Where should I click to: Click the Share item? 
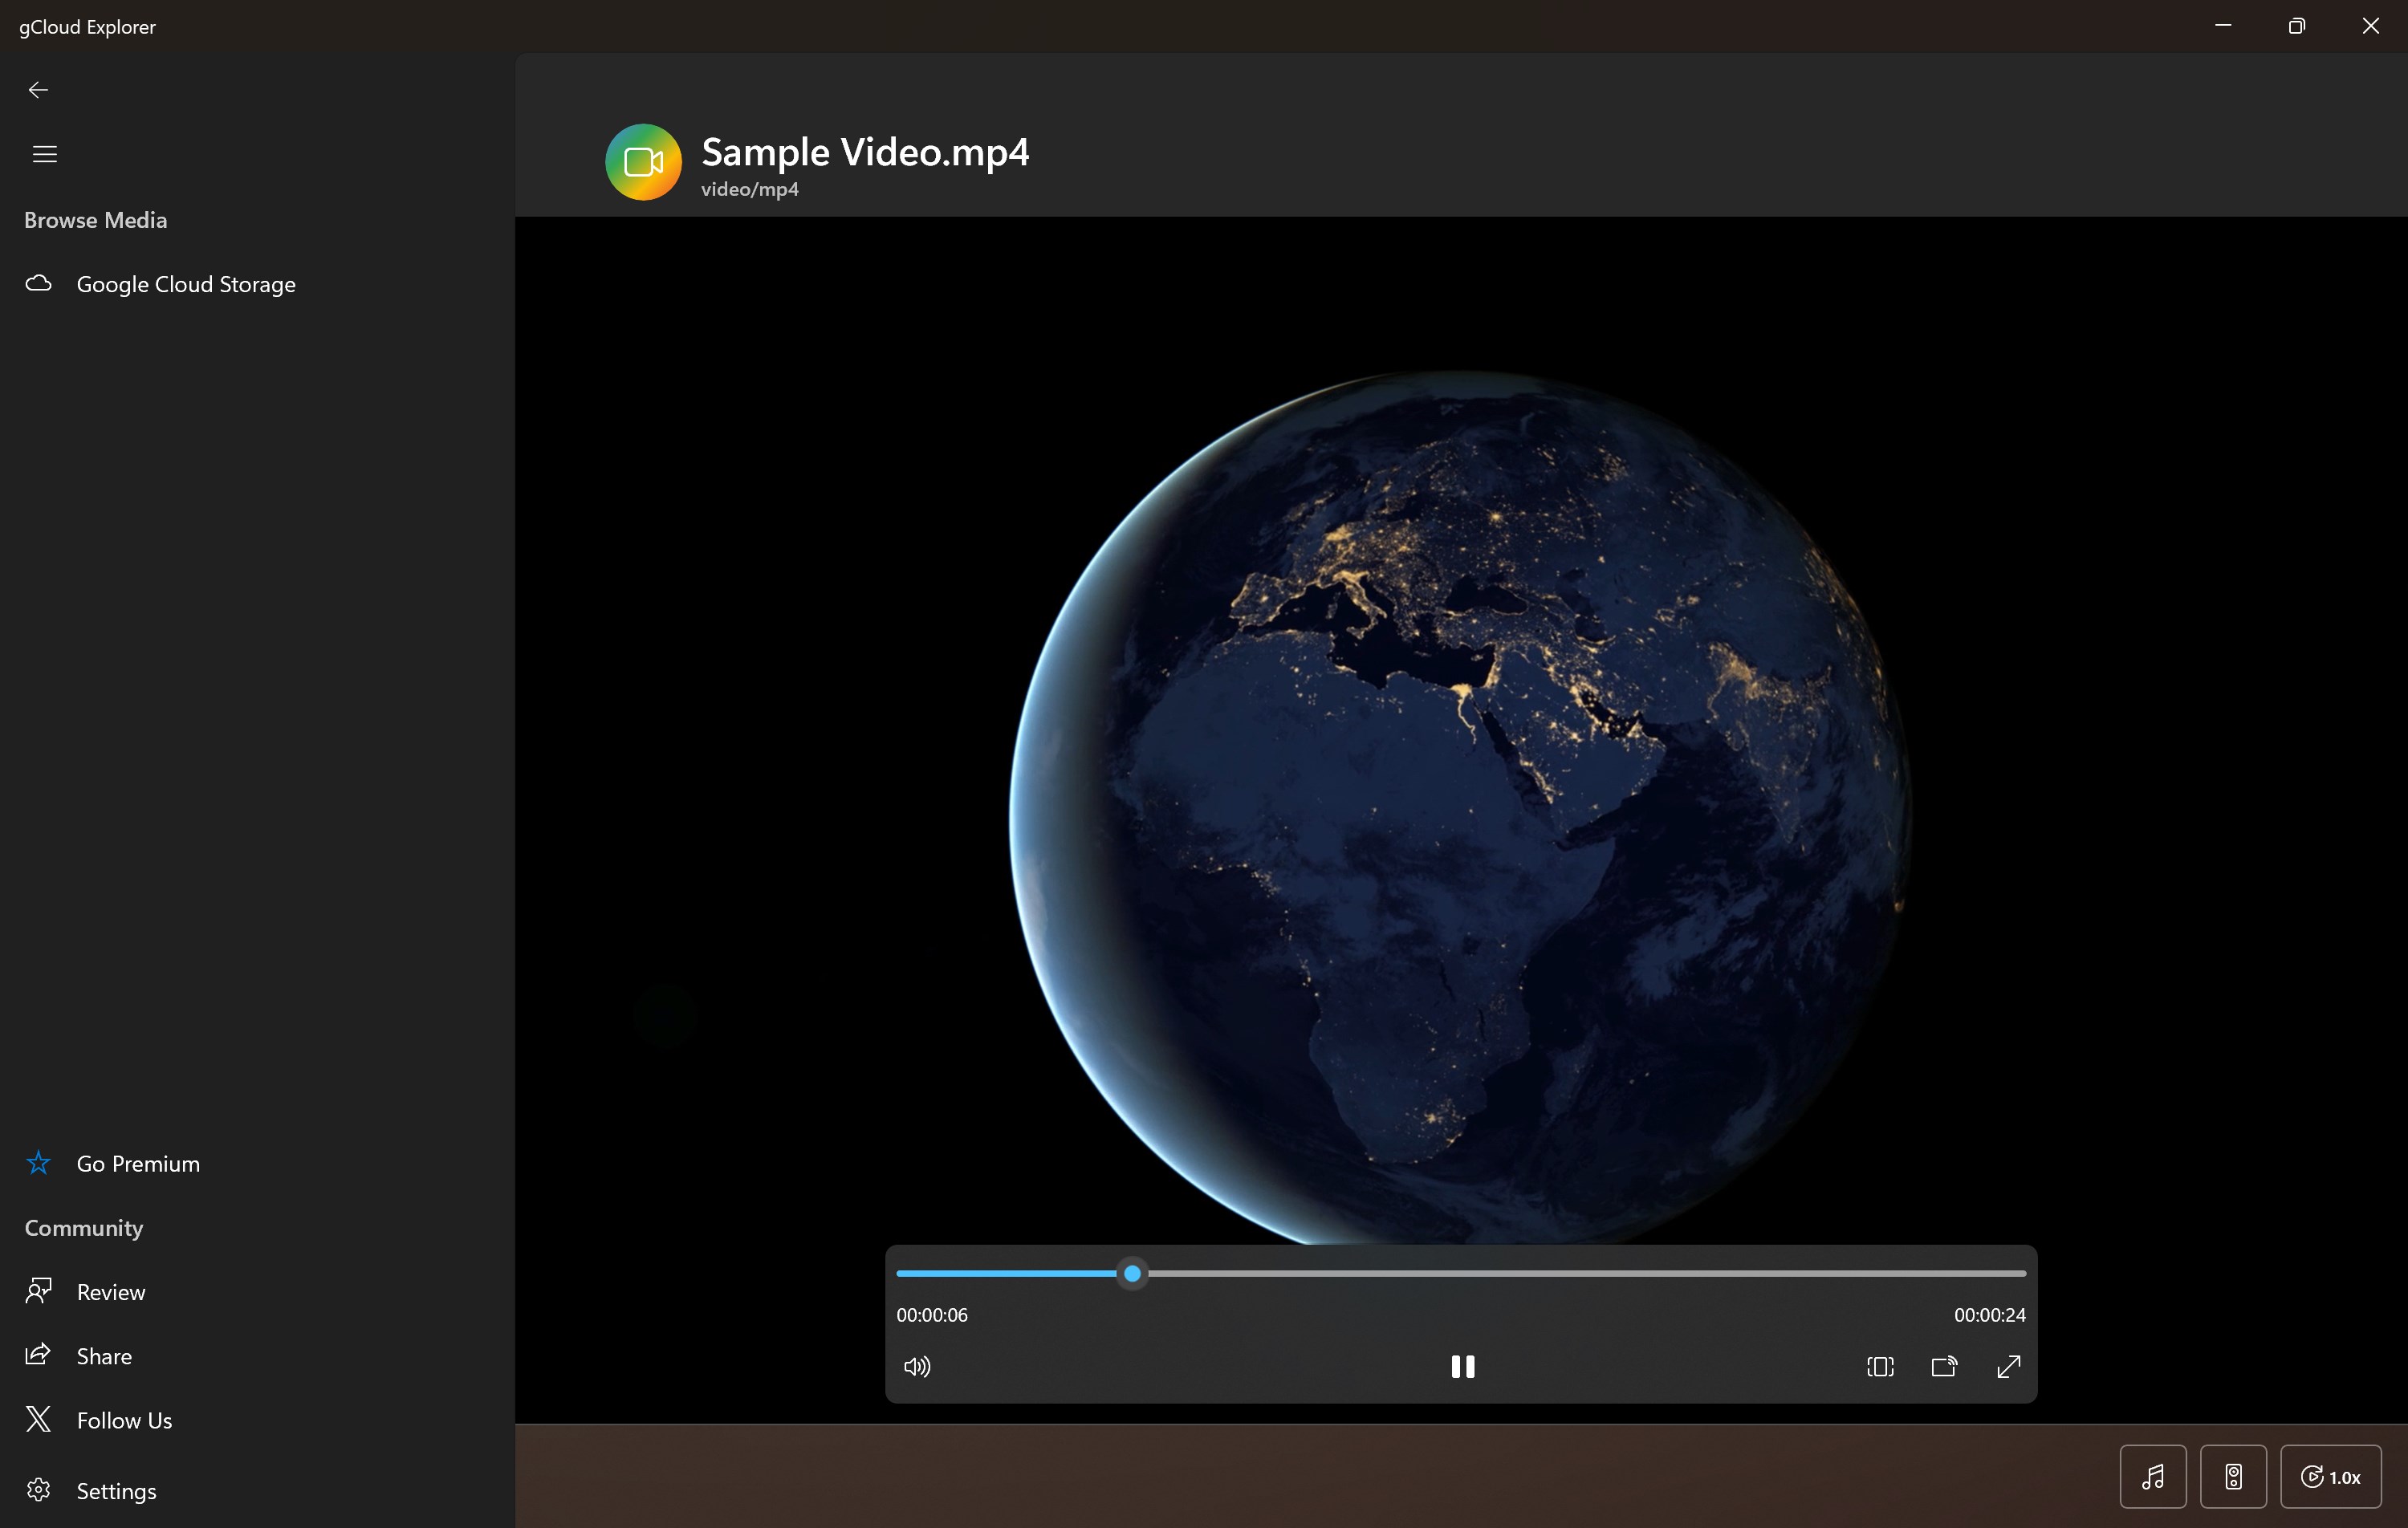coord(104,1356)
